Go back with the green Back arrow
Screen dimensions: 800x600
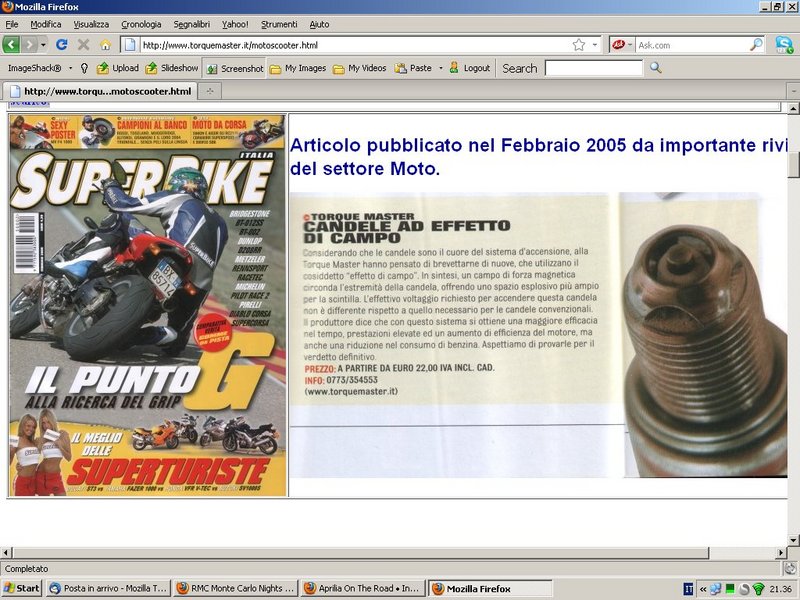point(11,45)
